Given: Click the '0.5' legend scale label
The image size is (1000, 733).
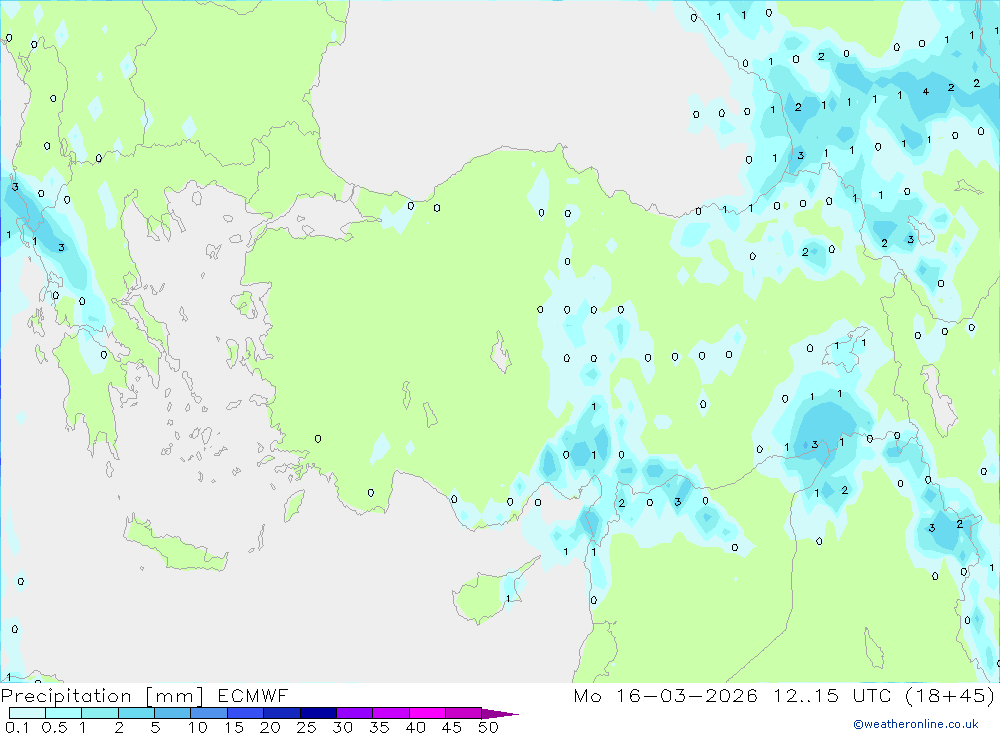Looking at the screenshot, I should [54, 727].
